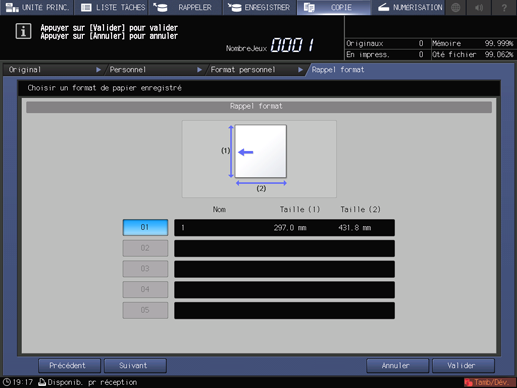Select registered format slot 02

click(x=145, y=248)
